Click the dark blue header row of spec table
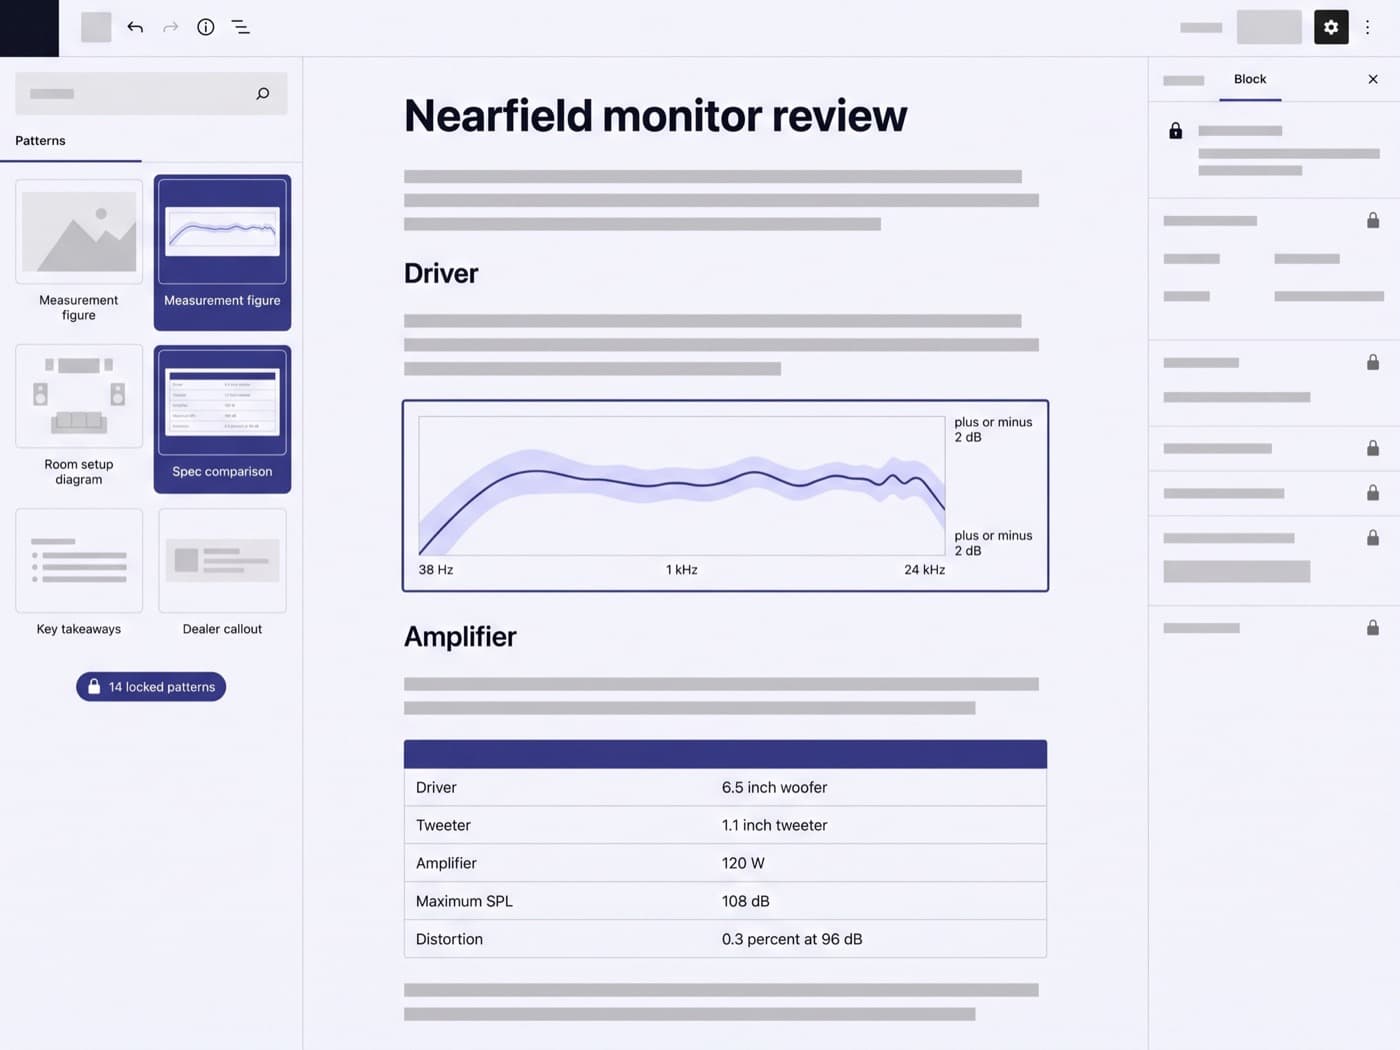Screen dimensions: 1400x1050 (x=725, y=754)
